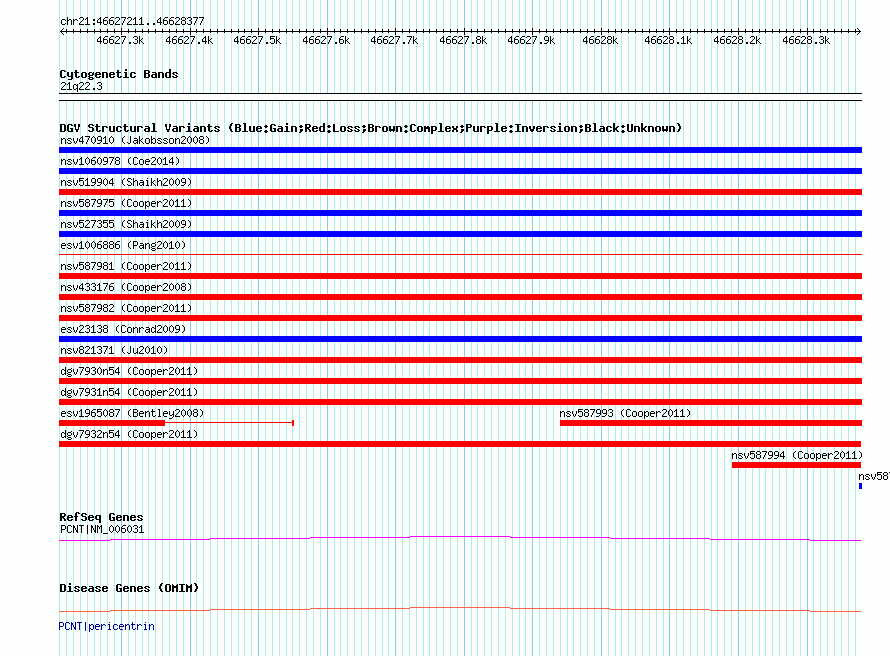The width and height of the screenshot is (890, 656).
Task: Click the red bar of nsv519904
Action: coord(460,192)
